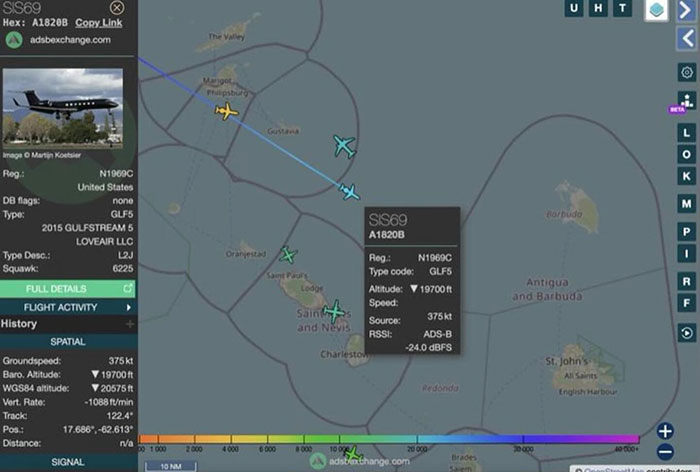This screenshot has height=472, width=700.
Task: Zoom out with the minus button
Action: click(x=665, y=453)
